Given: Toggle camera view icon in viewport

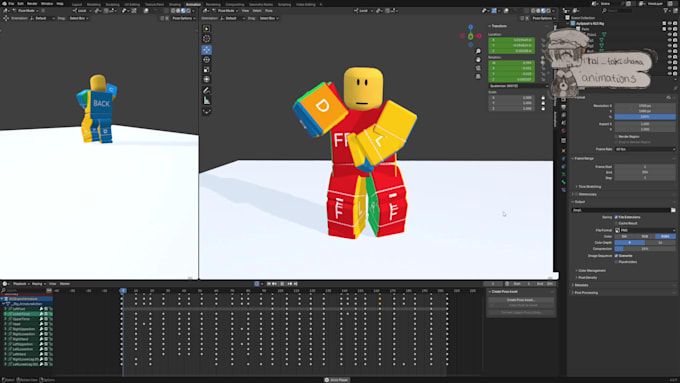Looking at the screenshot, I should pos(478,68).
